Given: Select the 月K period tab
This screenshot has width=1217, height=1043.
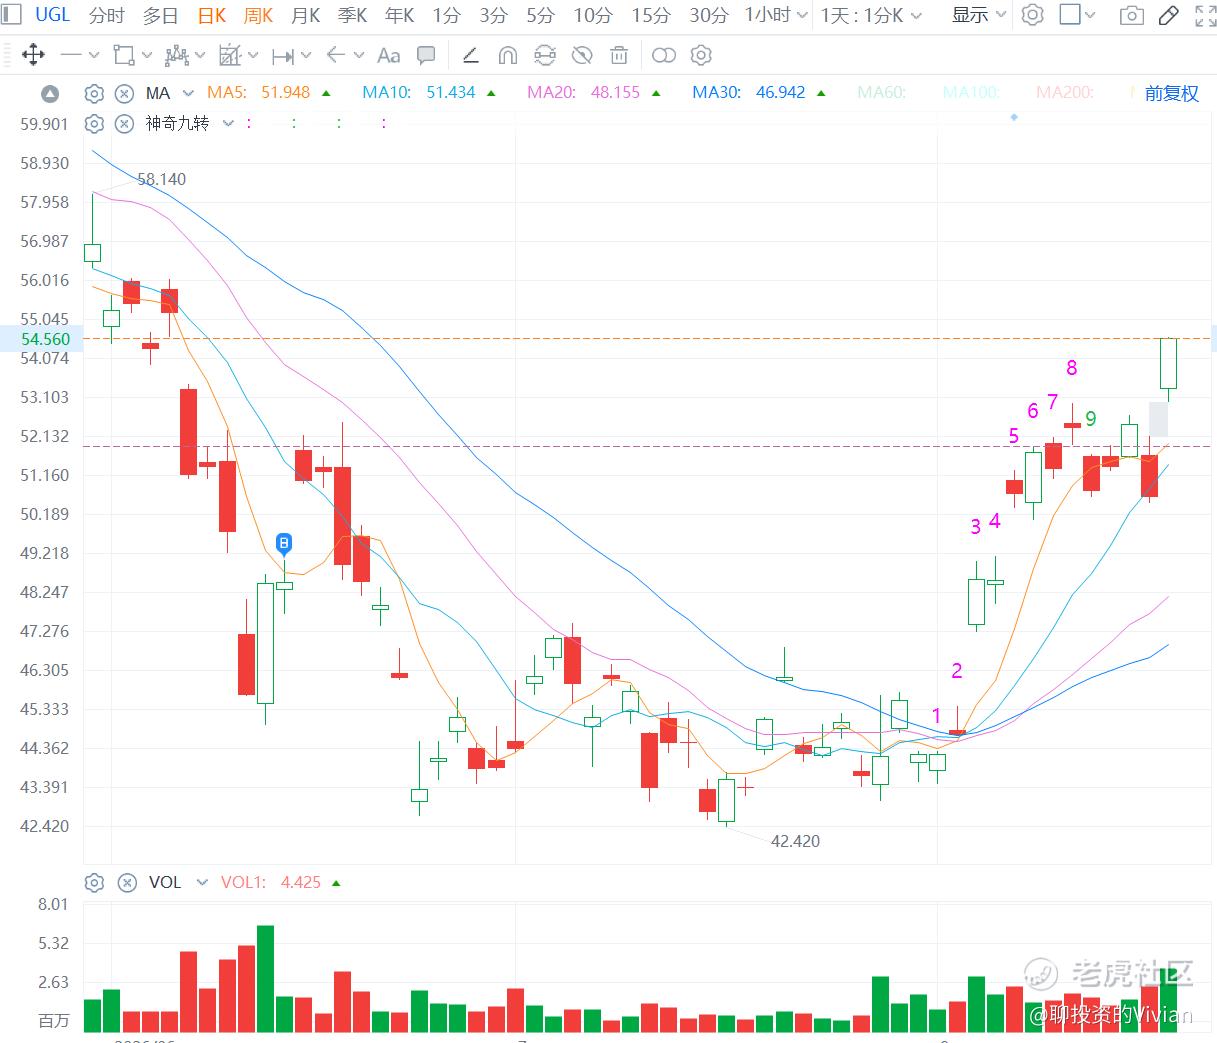Looking at the screenshot, I should 305,15.
